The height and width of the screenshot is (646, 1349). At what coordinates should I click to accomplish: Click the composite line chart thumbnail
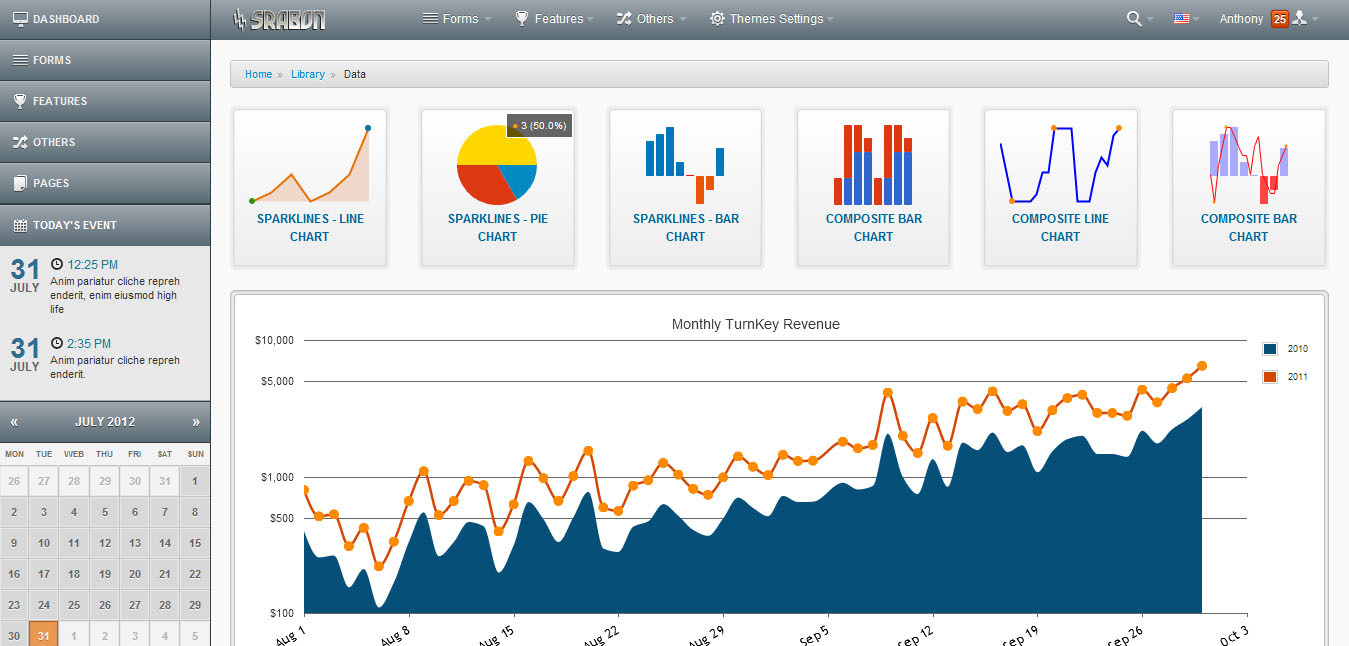pos(1060,164)
